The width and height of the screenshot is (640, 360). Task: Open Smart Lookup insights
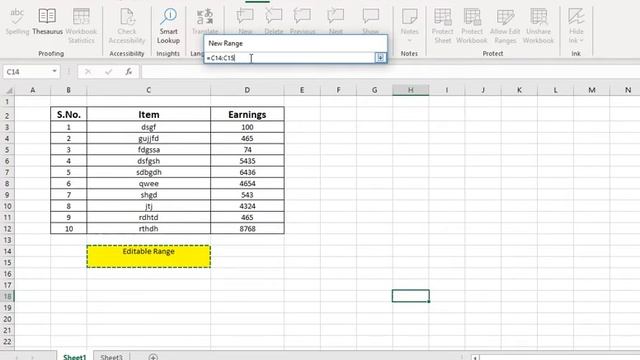click(x=168, y=25)
